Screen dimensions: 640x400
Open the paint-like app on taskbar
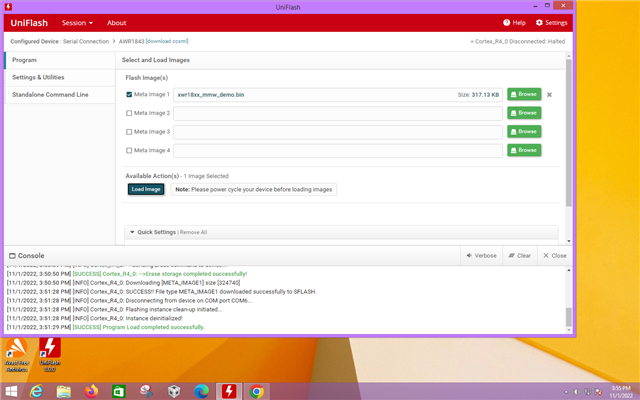coord(146,391)
